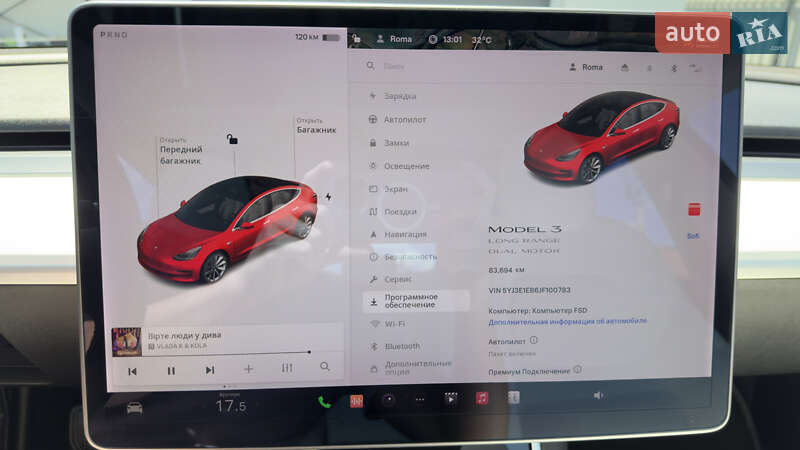Tap info icon beside Автопилот
The width and height of the screenshot is (800, 450).
coord(533,340)
